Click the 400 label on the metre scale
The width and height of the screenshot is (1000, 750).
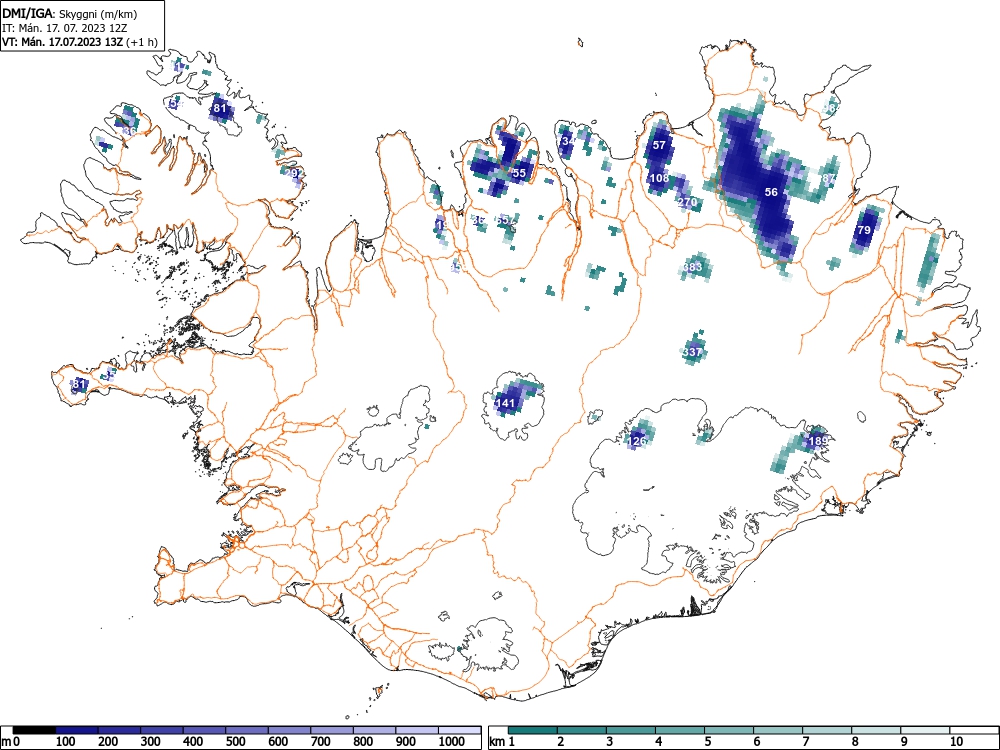click(193, 742)
